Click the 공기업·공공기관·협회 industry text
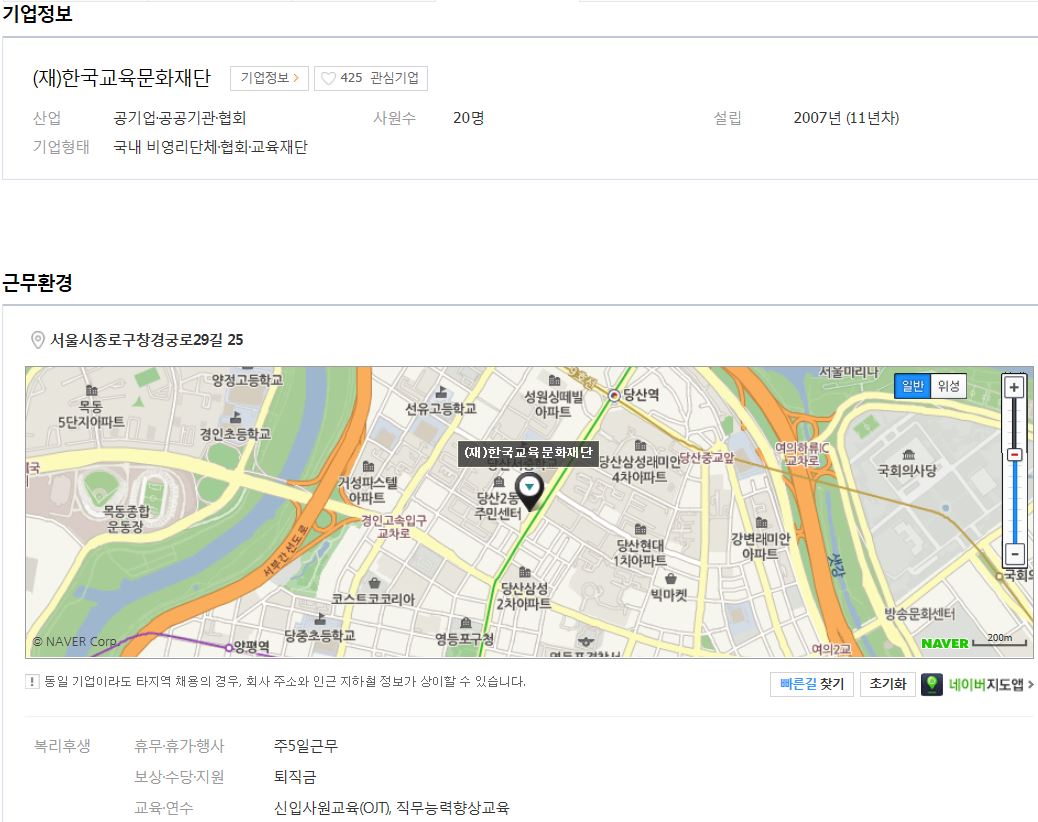 [x=180, y=118]
